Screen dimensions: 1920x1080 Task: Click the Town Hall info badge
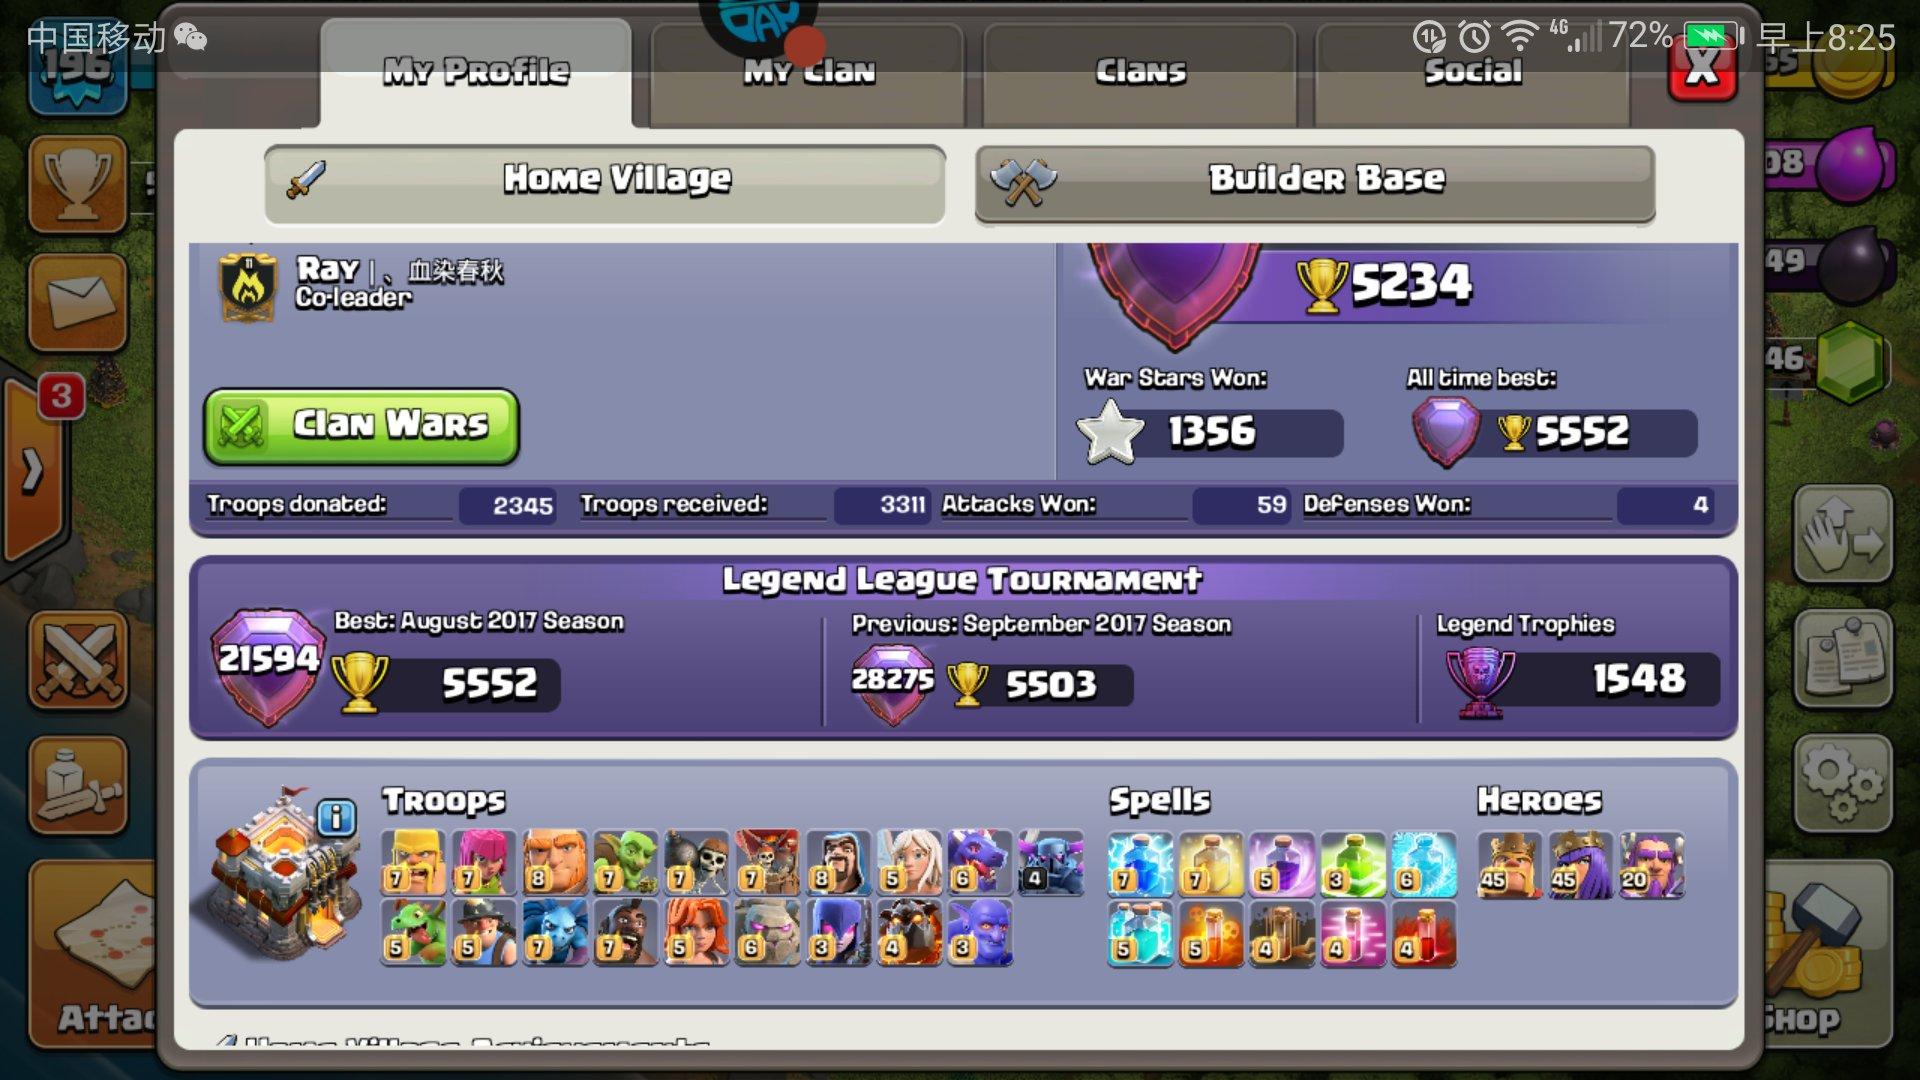(x=336, y=817)
